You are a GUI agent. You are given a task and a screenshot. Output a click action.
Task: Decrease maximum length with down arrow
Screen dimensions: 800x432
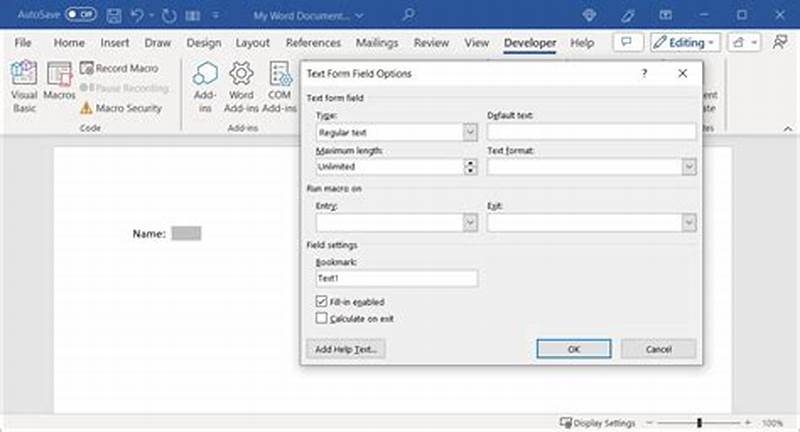(470, 171)
